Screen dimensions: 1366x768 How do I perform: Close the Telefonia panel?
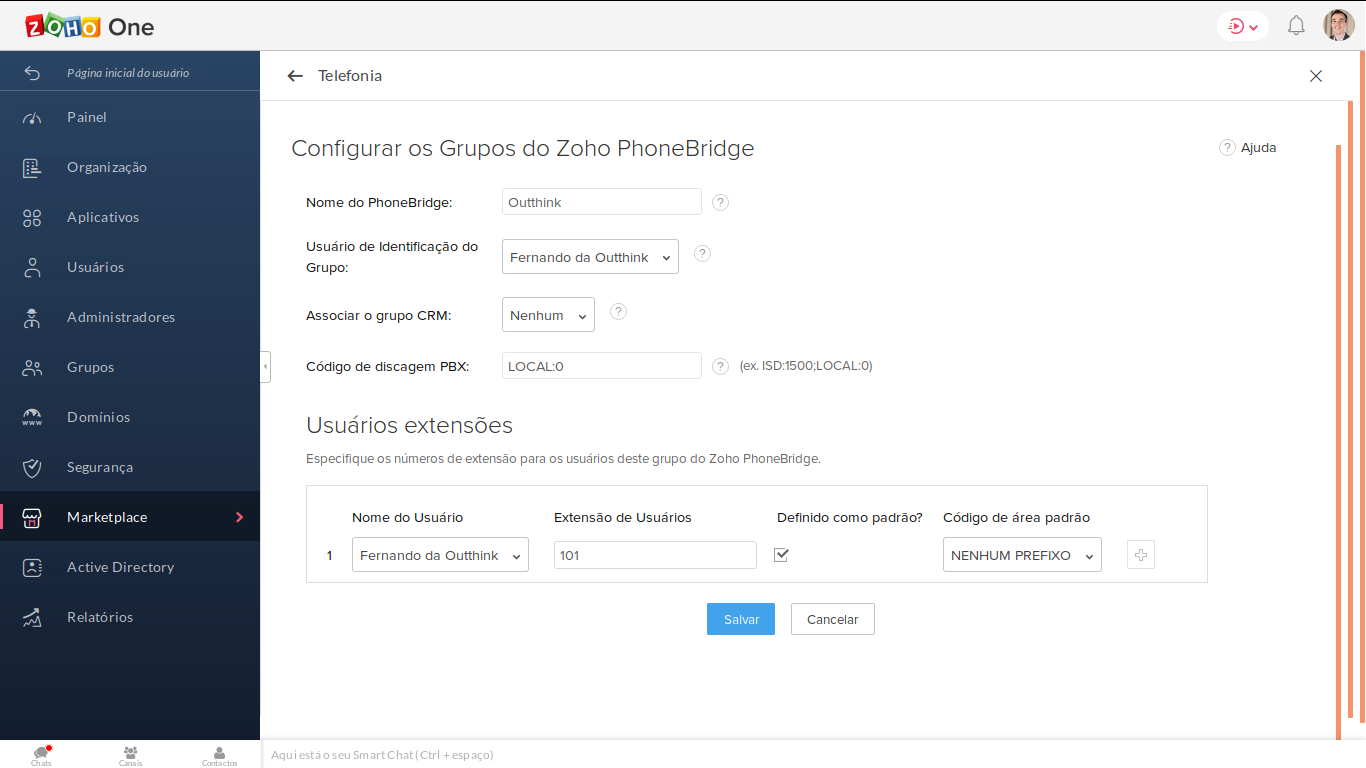click(1316, 76)
